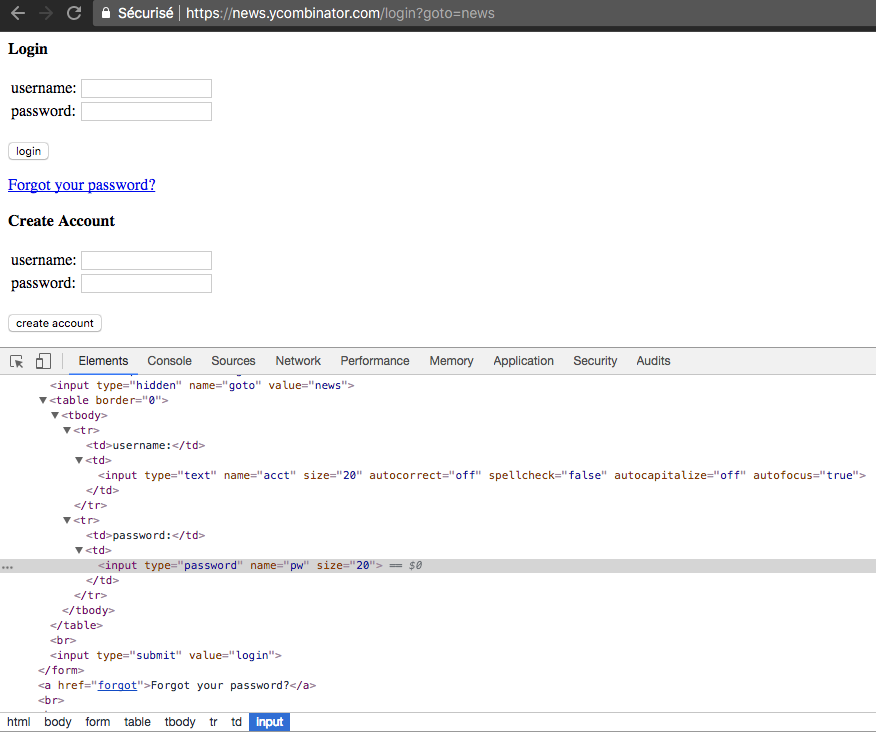
Task: Toggle the device toolbar icon
Action: (x=41, y=360)
